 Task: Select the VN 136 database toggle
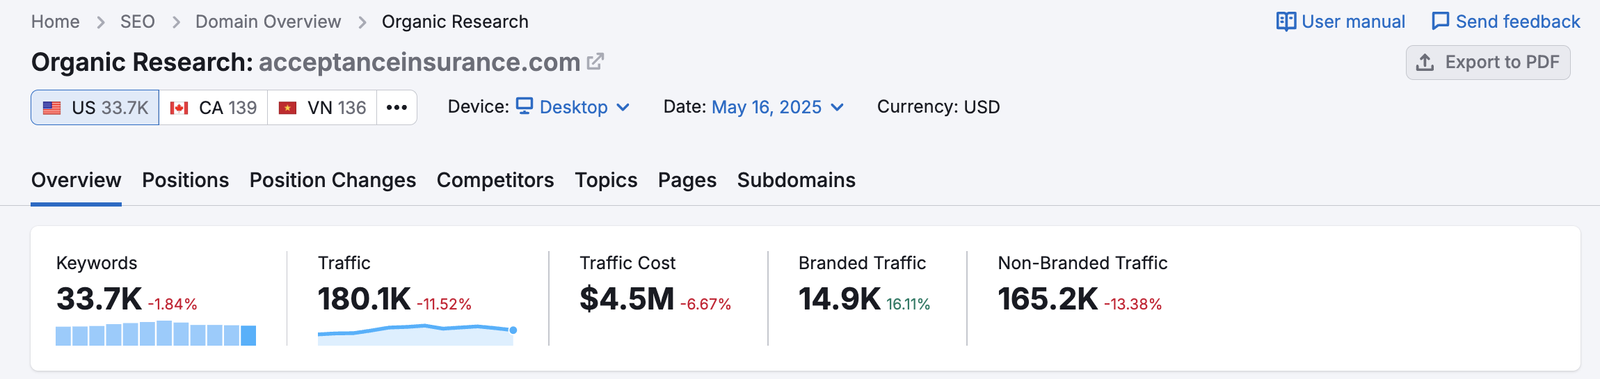tap(322, 108)
